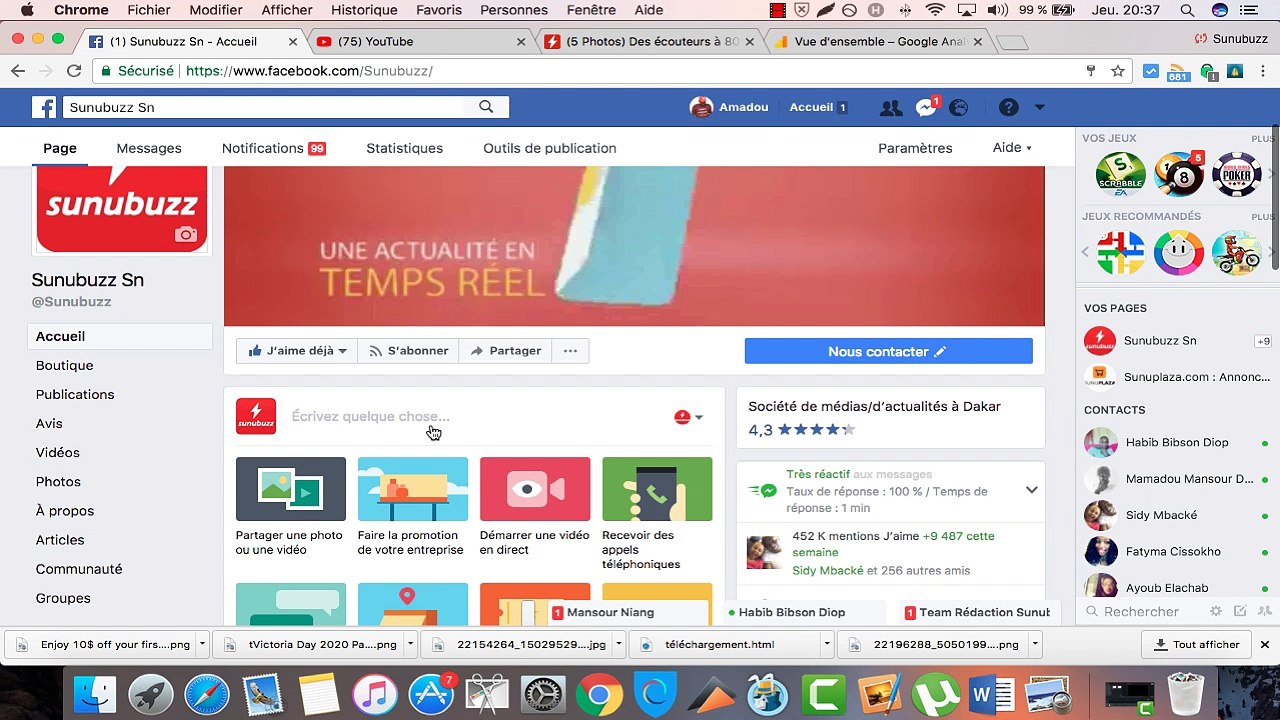Start a live video tile
This screenshot has height=720, width=1280.
click(535, 507)
